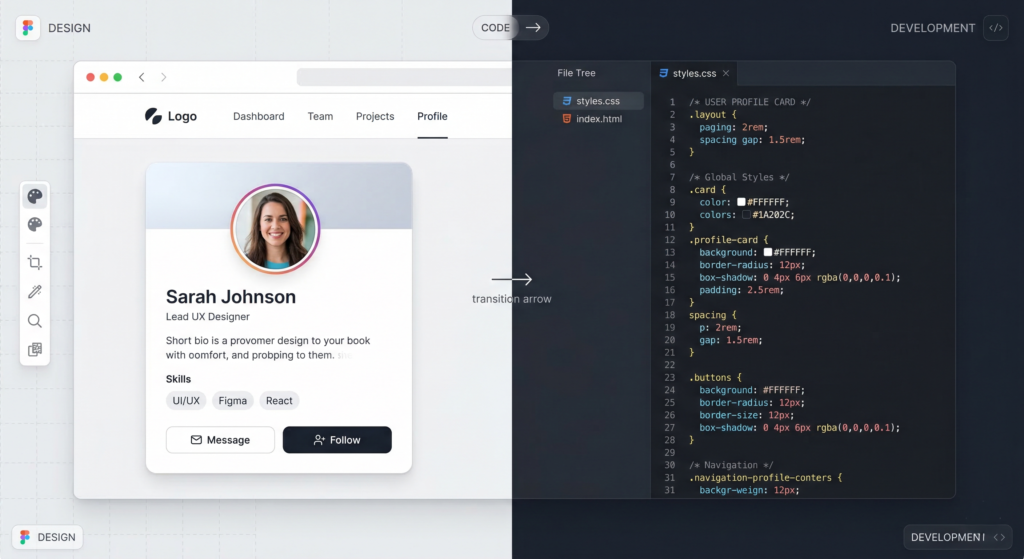Click the add-person icon in the Follow button
The image size is (1024, 559).
coord(319,440)
